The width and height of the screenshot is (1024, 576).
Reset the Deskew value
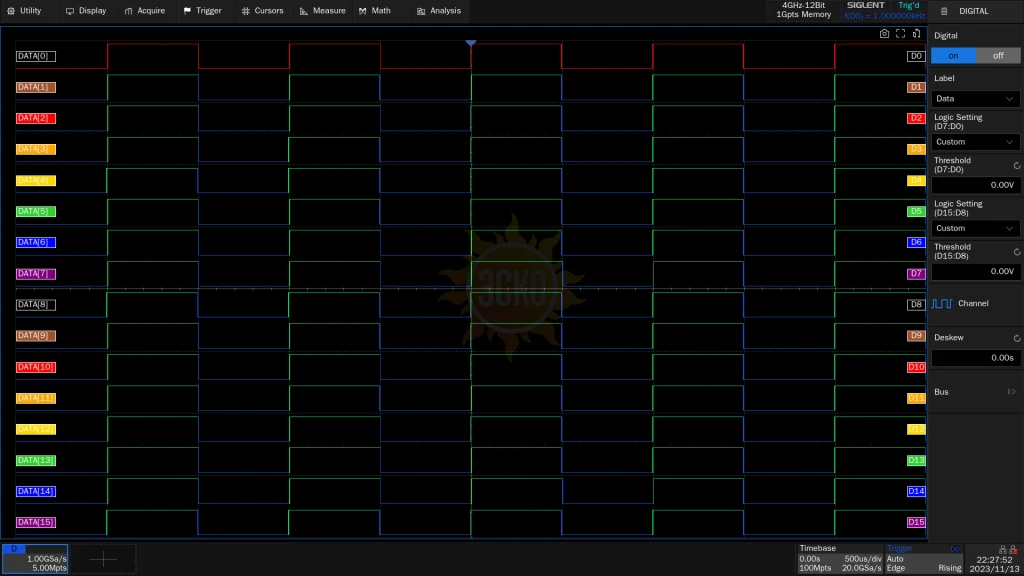pyautogui.click(x=1017, y=338)
